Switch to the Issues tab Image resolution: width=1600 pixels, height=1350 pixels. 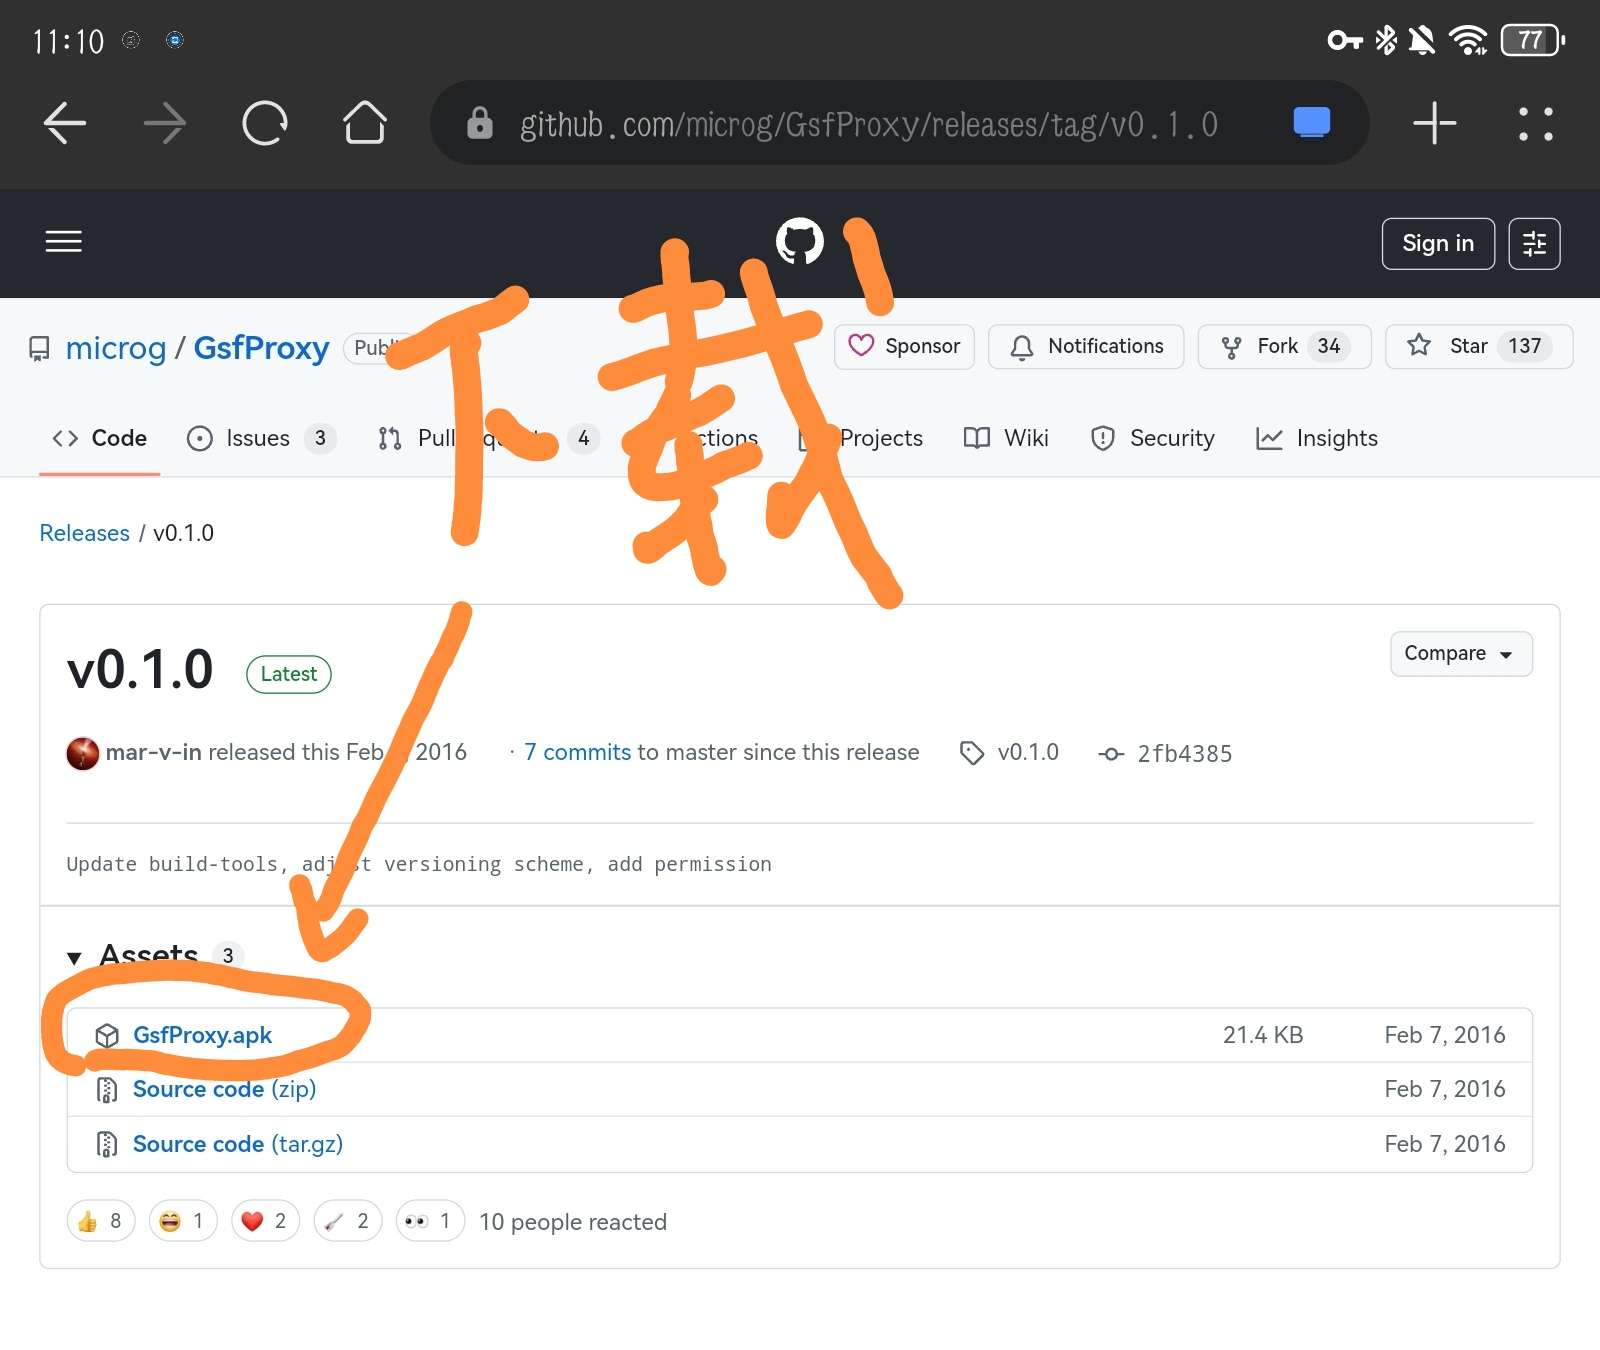[257, 438]
